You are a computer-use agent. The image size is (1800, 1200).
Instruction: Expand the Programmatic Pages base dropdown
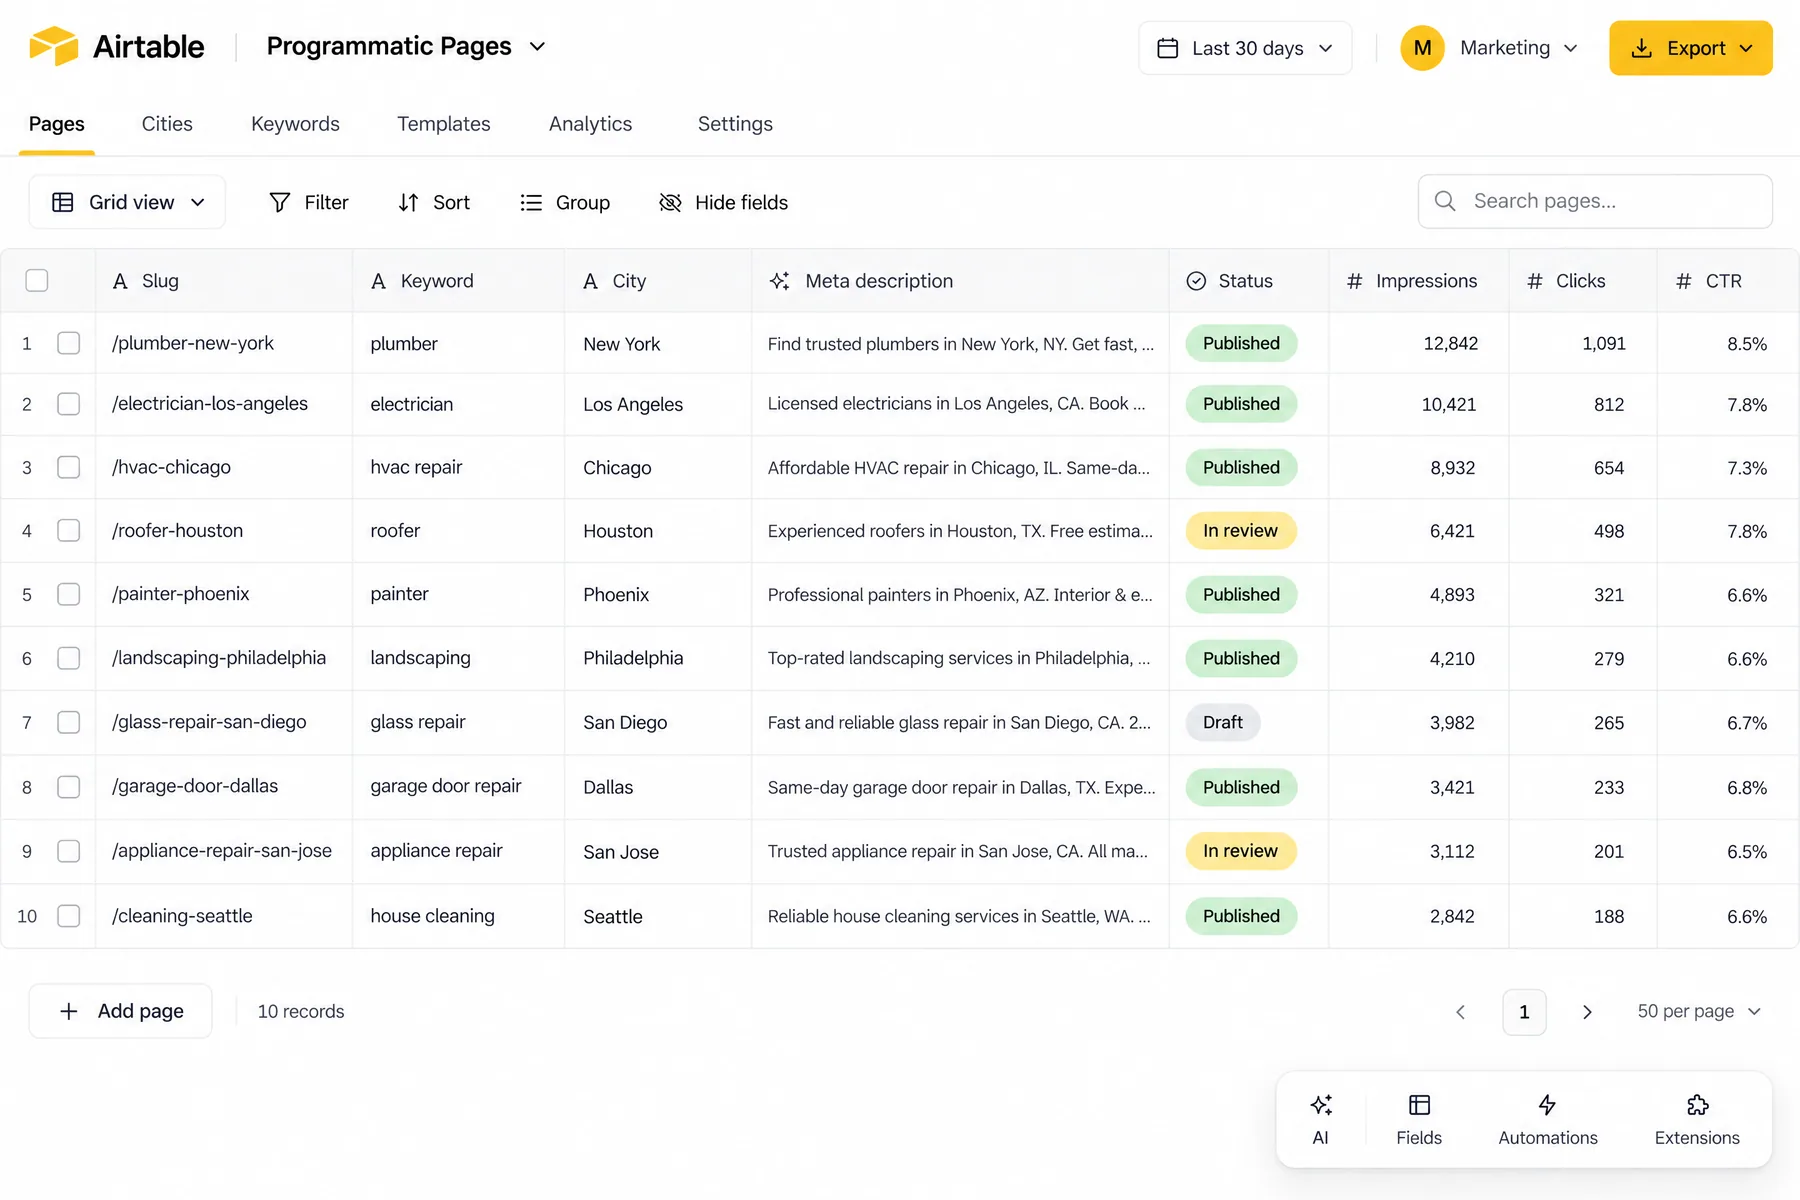406,46
